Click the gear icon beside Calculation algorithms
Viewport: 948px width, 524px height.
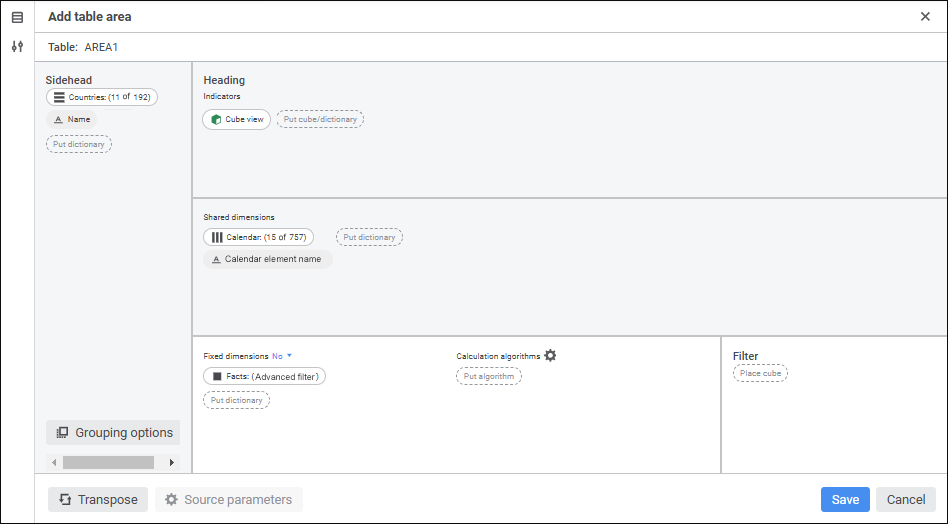[550, 355]
